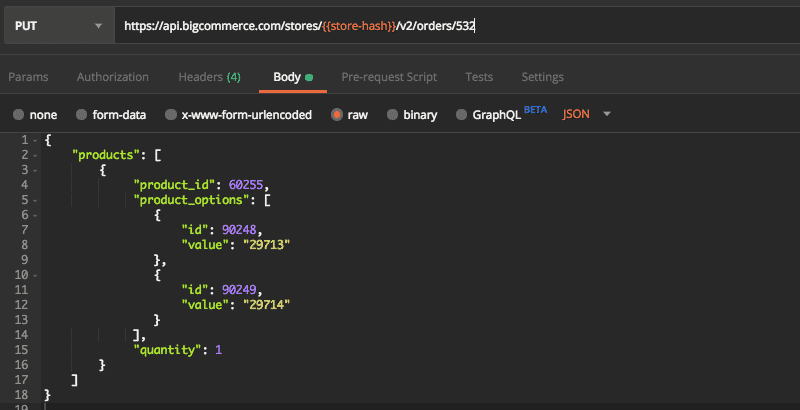This screenshot has width=800, height=410.
Task: Collapse the object fold on line 3
Action: coord(35,170)
